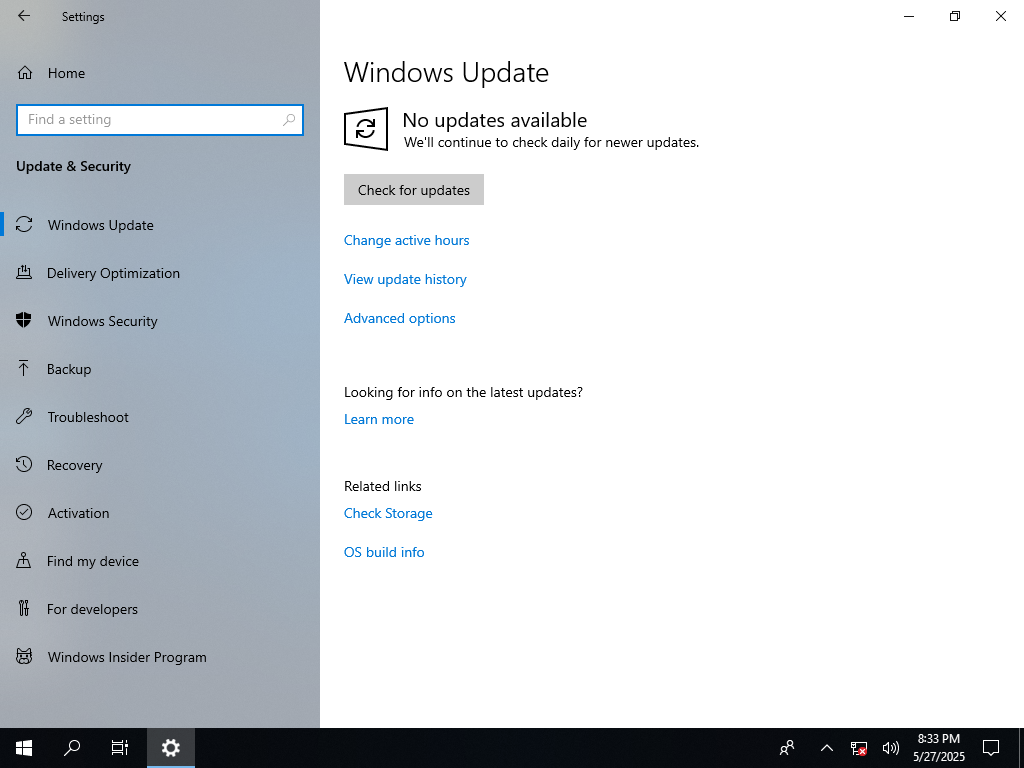
Task: Go to Troubleshoot settings
Action: click(x=160, y=417)
